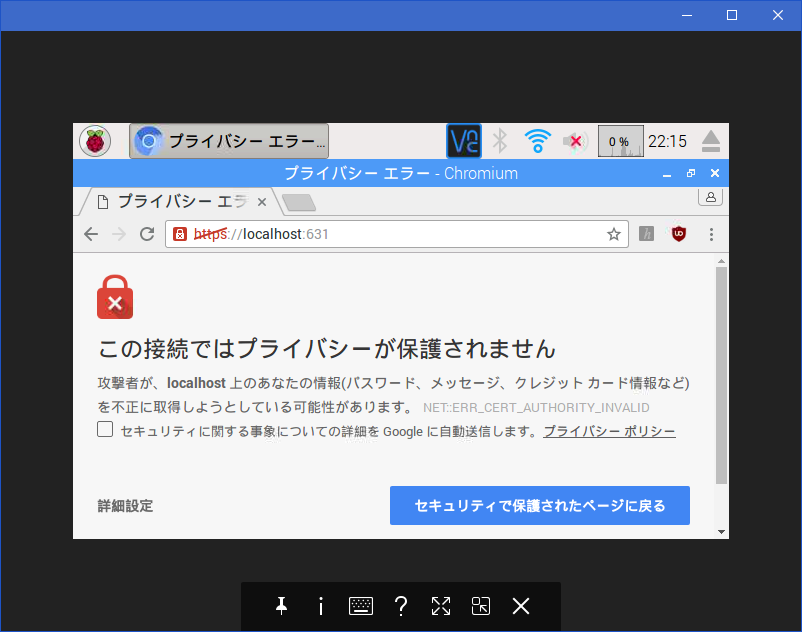Click セキュリティで保護されたページに戻る button
This screenshot has width=802, height=632.
coord(539,505)
